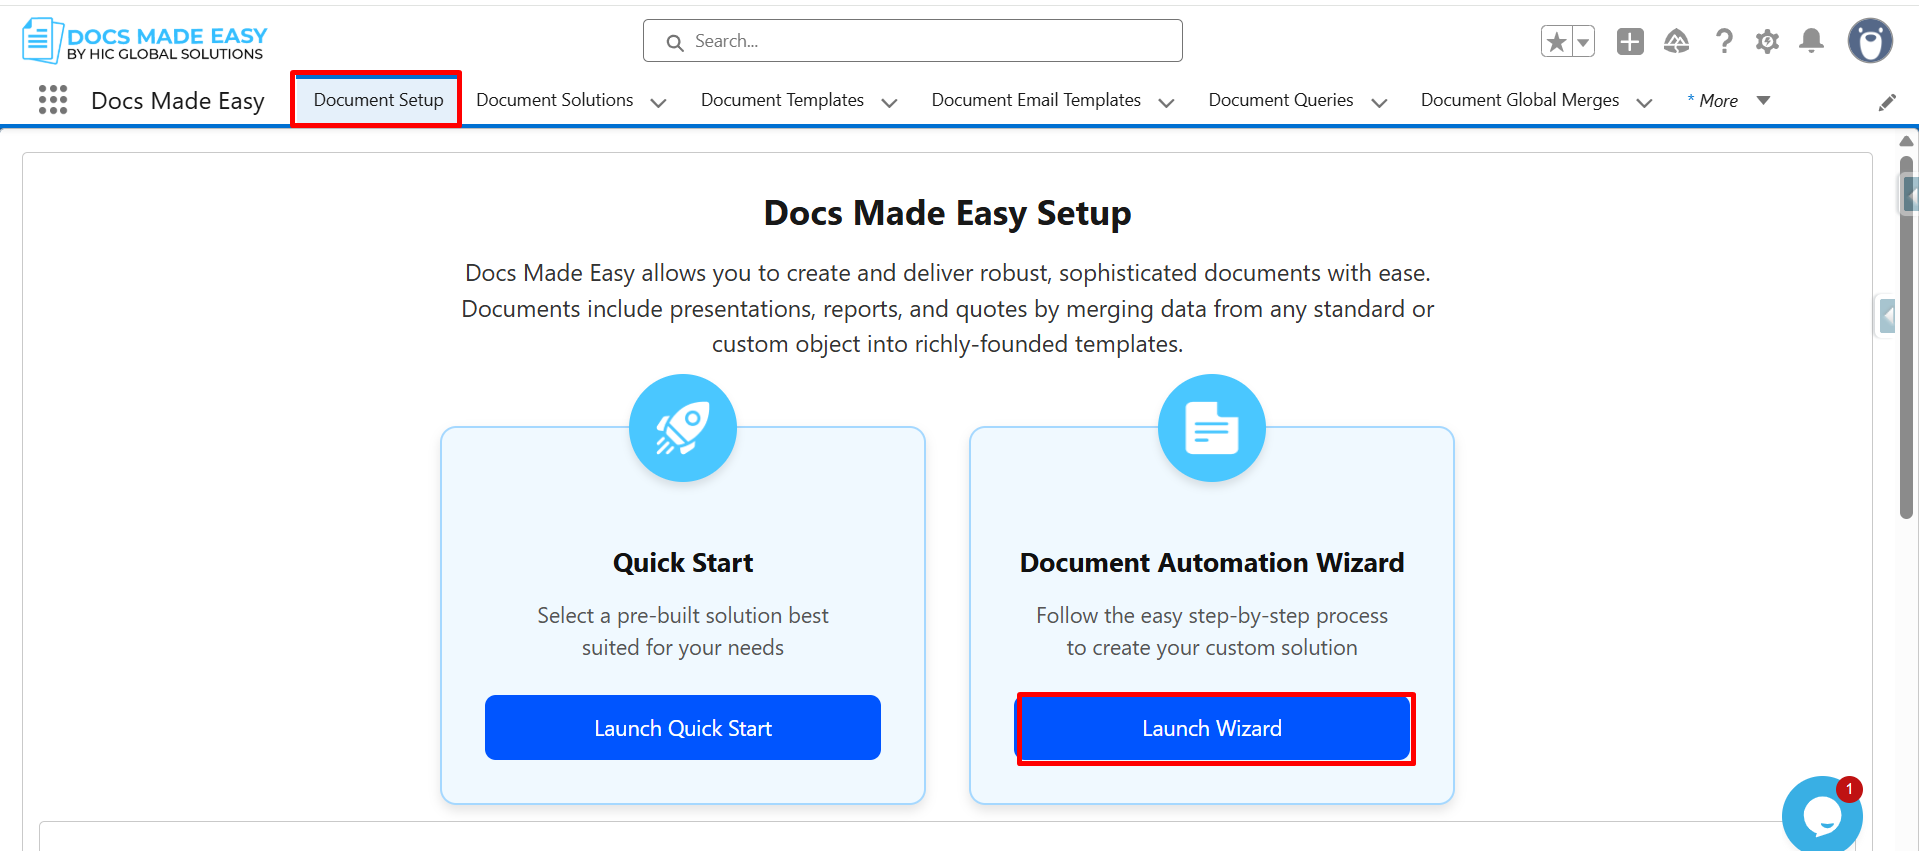Click the Document Automation Wizard title
1919x851 pixels.
pos(1212,563)
